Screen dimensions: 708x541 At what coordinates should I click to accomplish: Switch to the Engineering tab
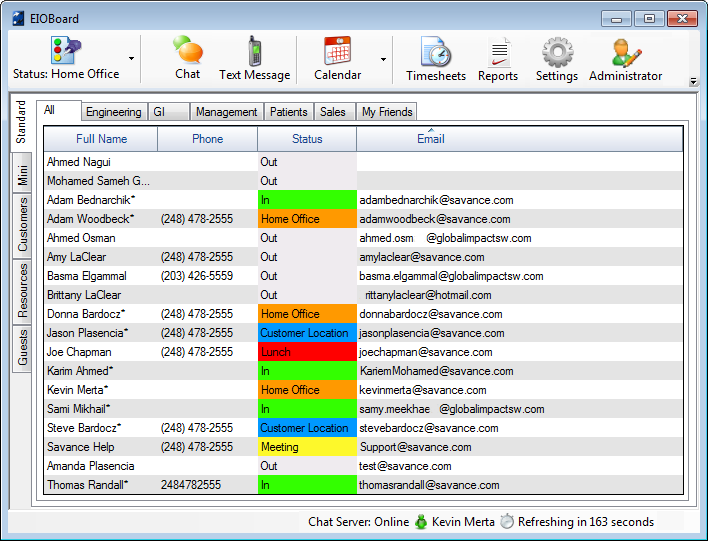click(113, 112)
